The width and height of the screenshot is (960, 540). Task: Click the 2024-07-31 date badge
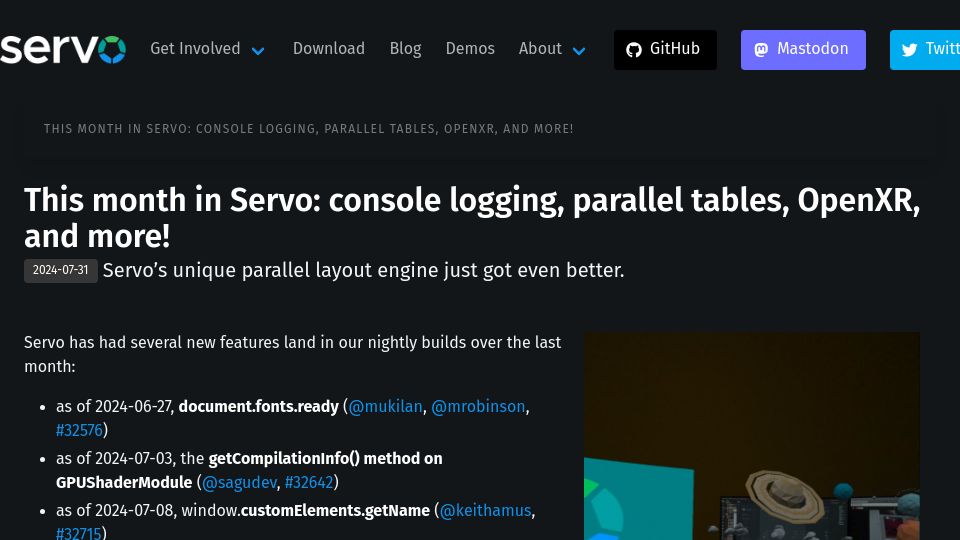point(61,271)
